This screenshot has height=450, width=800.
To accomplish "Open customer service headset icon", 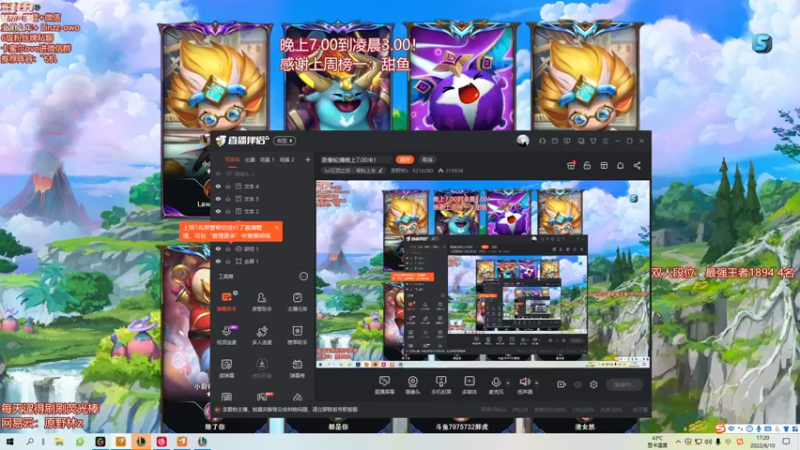I will pyautogui.click(x=542, y=141).
